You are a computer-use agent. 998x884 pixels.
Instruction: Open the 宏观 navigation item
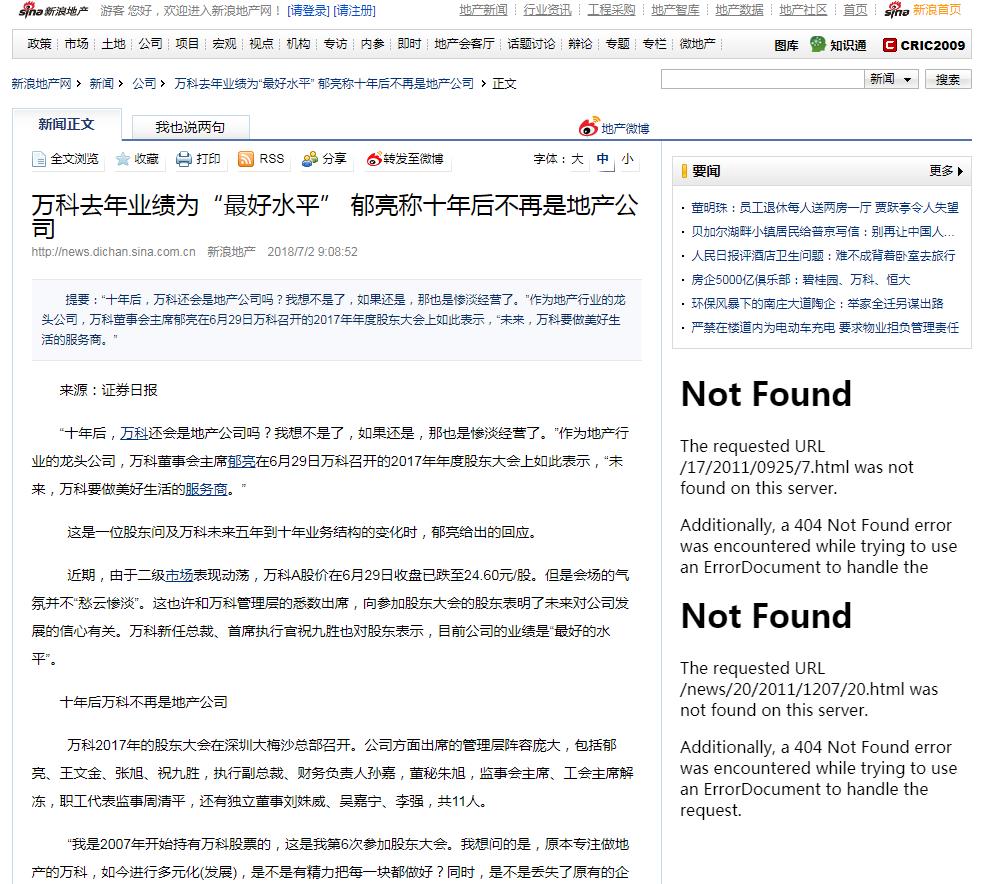[x=224, y=44]
